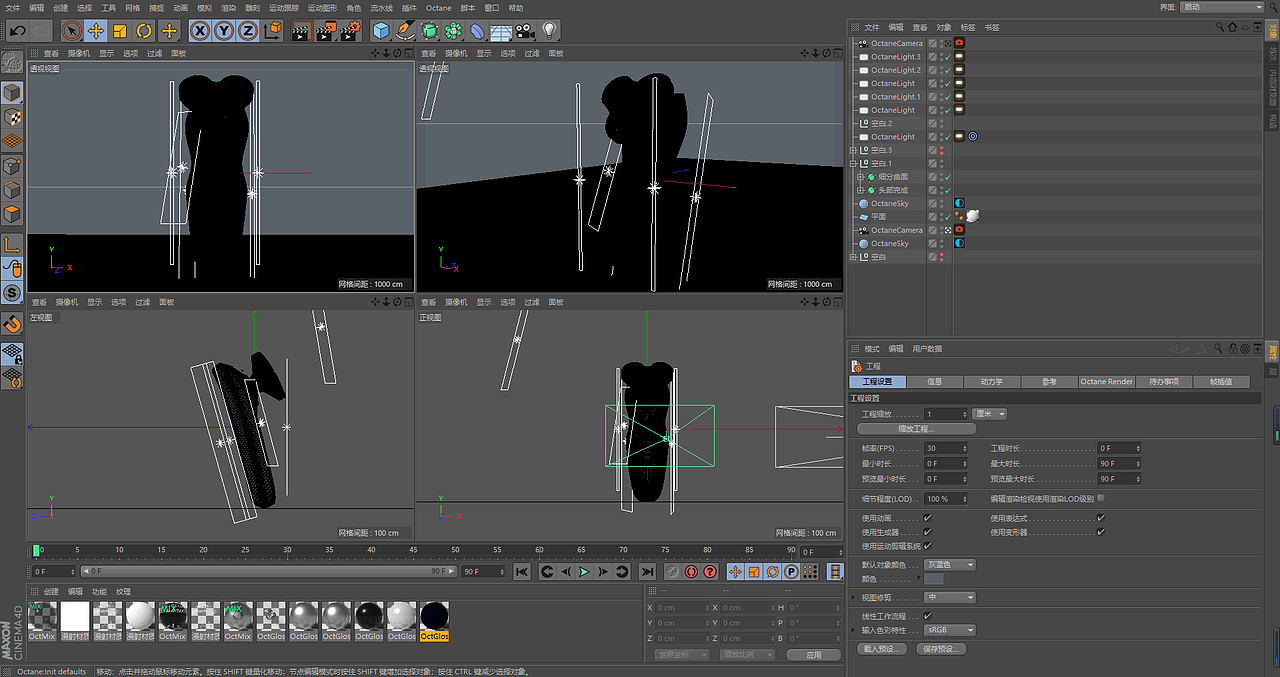Toggle Z axis lock
The height and width of the screenshot is (677, 1280).
248,31
